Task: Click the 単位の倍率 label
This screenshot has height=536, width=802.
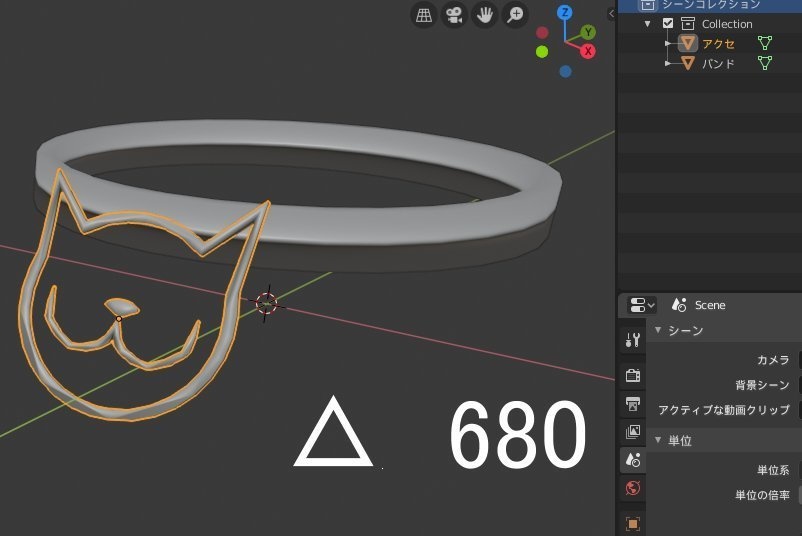Action: (x=762, y=495)
